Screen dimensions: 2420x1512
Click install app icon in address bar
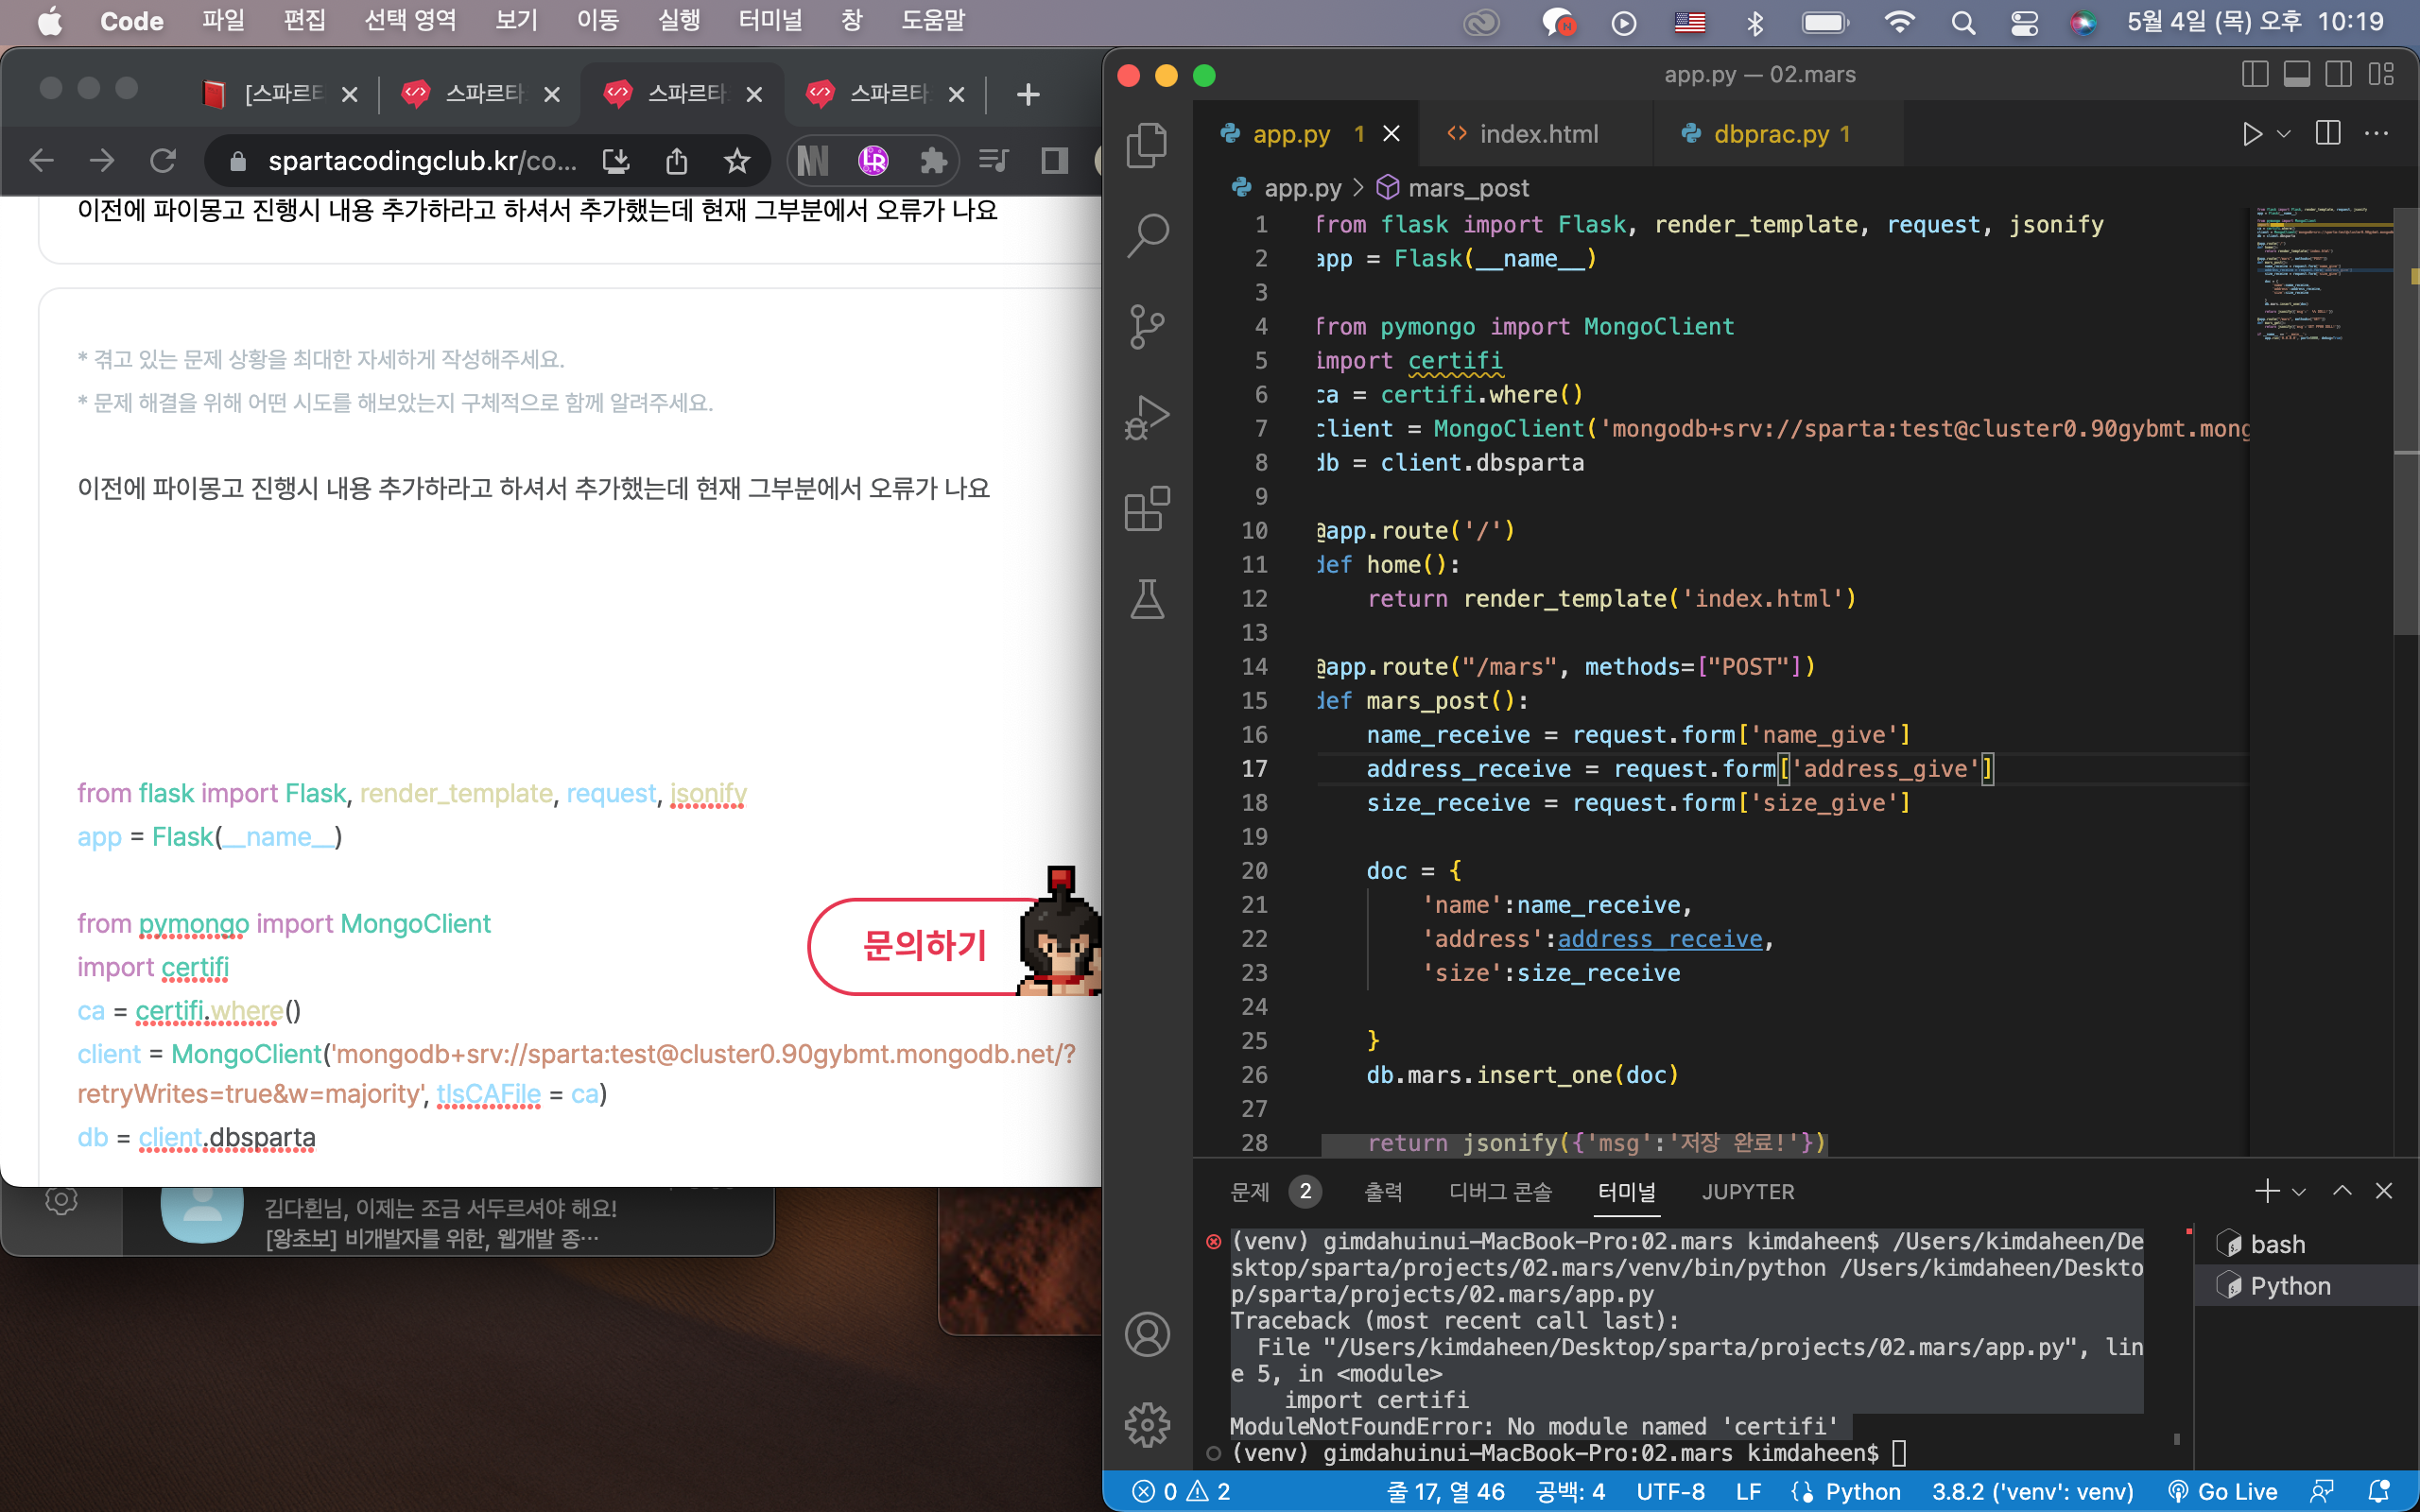click(616, 161)
